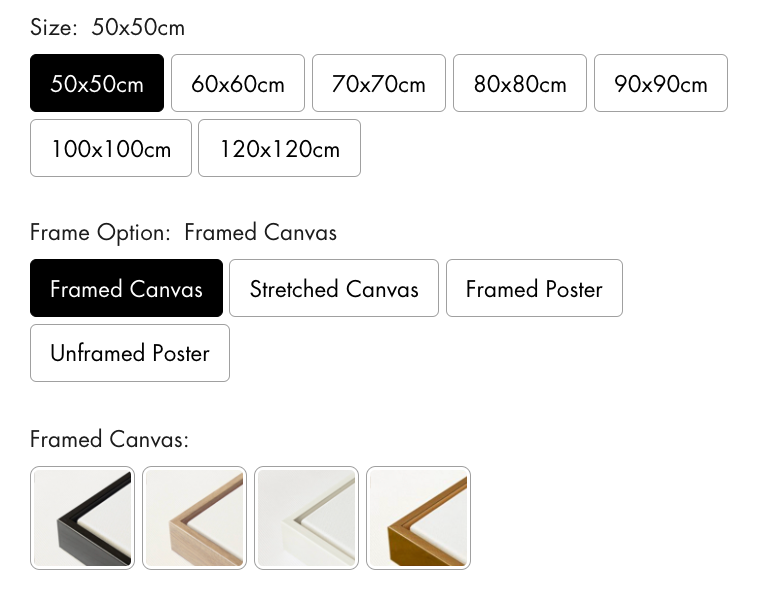Click the "Size:" heading label
The image size is (782, 590).
54,27
